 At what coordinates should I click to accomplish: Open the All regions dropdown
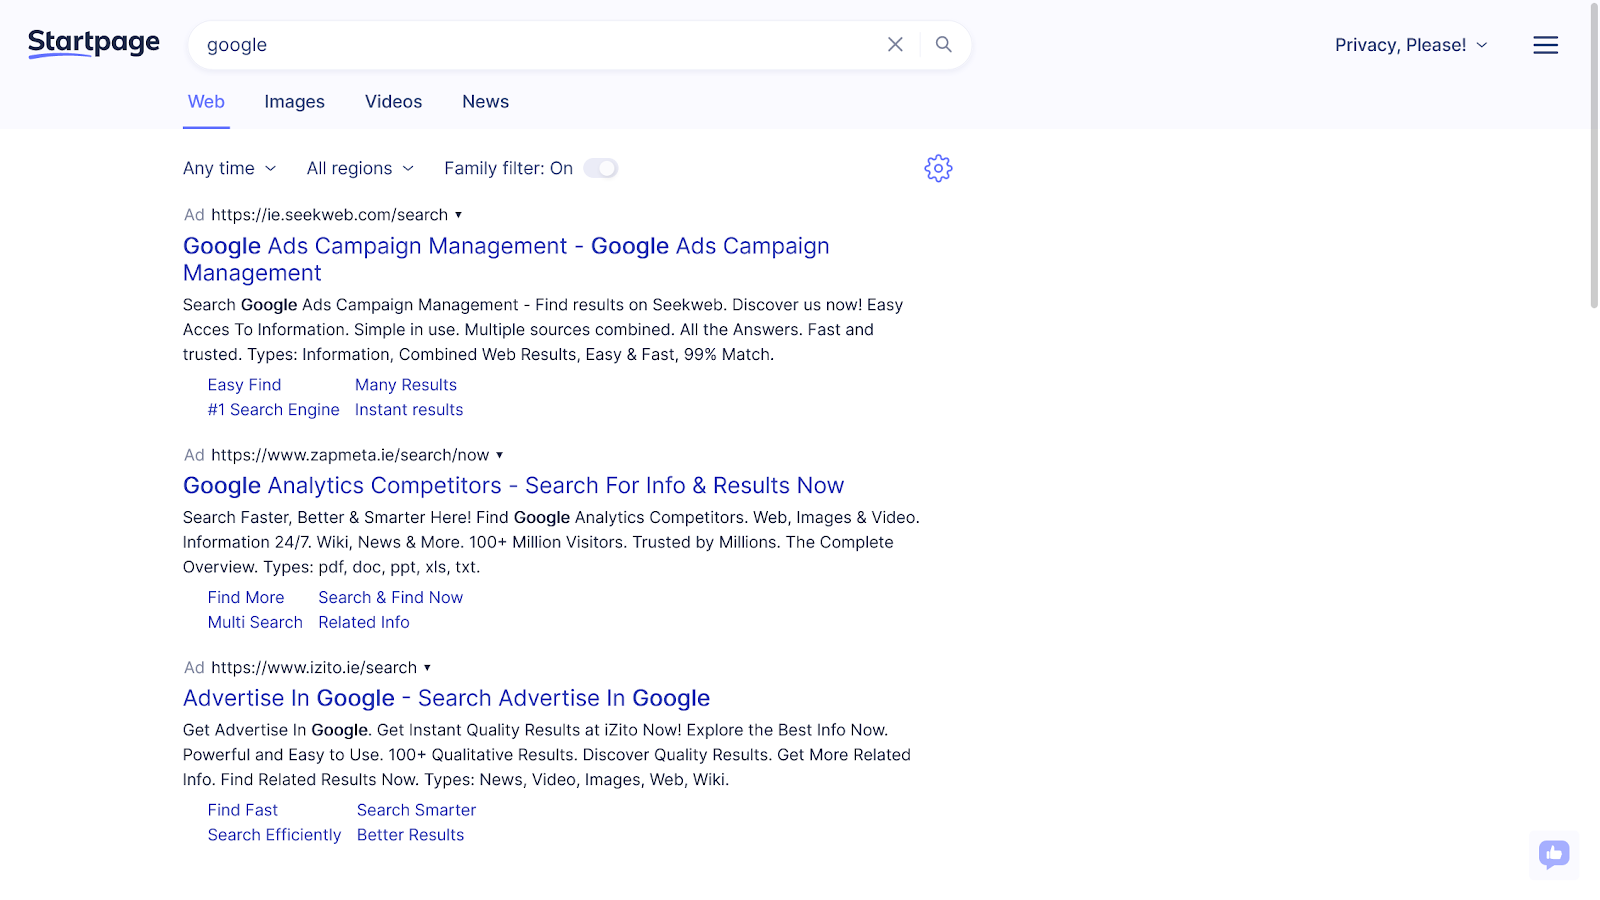tap(360, 168)
